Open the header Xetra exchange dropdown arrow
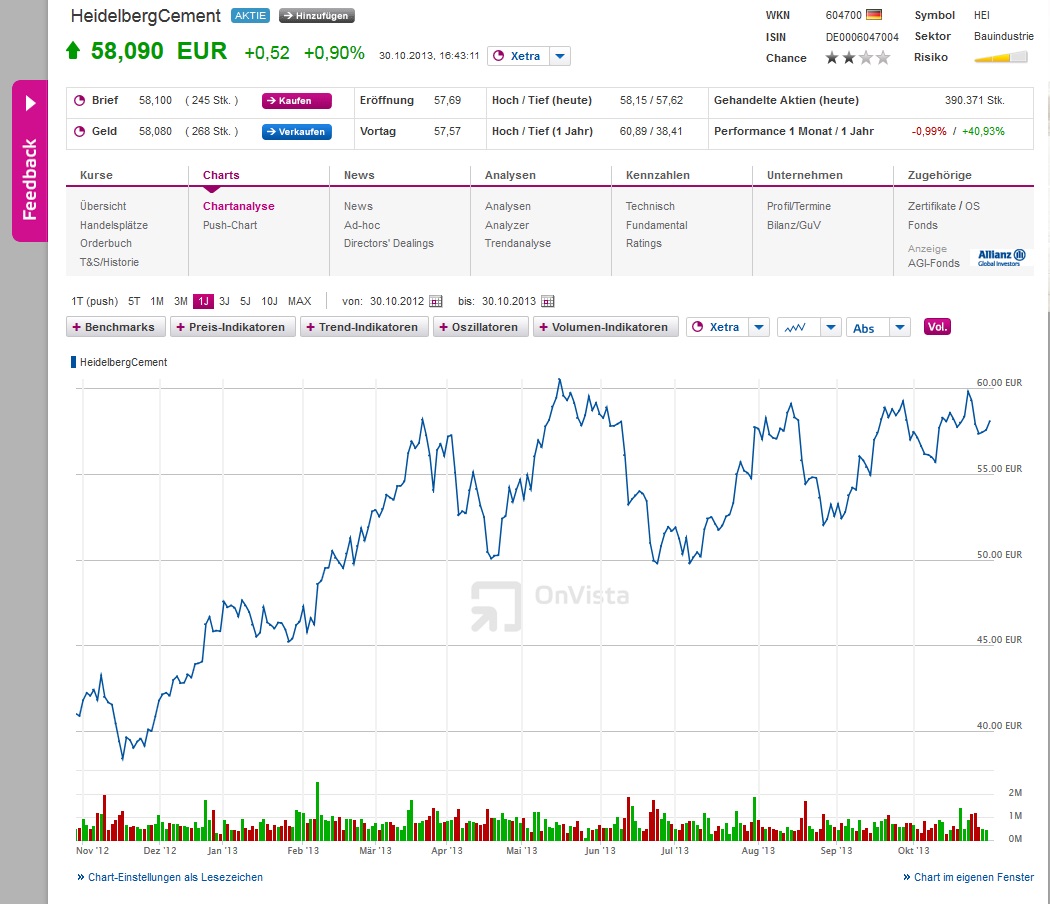The image size is (1050, 904). tap(560, 56)
